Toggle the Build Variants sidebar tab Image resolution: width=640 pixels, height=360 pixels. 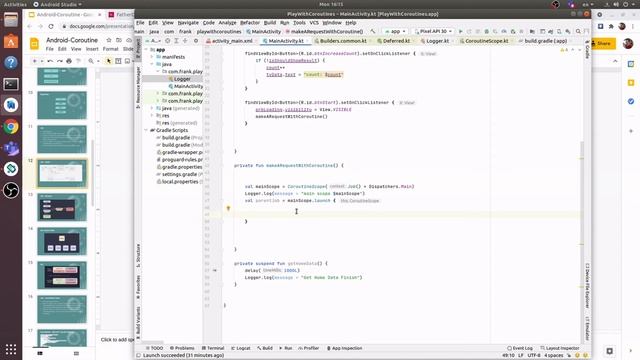click(138, 323)
